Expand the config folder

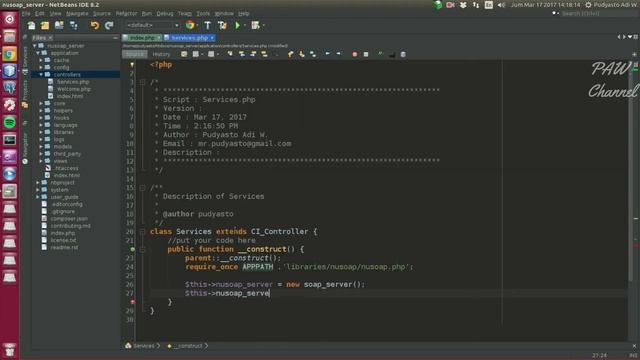pyautogui.click(x=41, y=67)
